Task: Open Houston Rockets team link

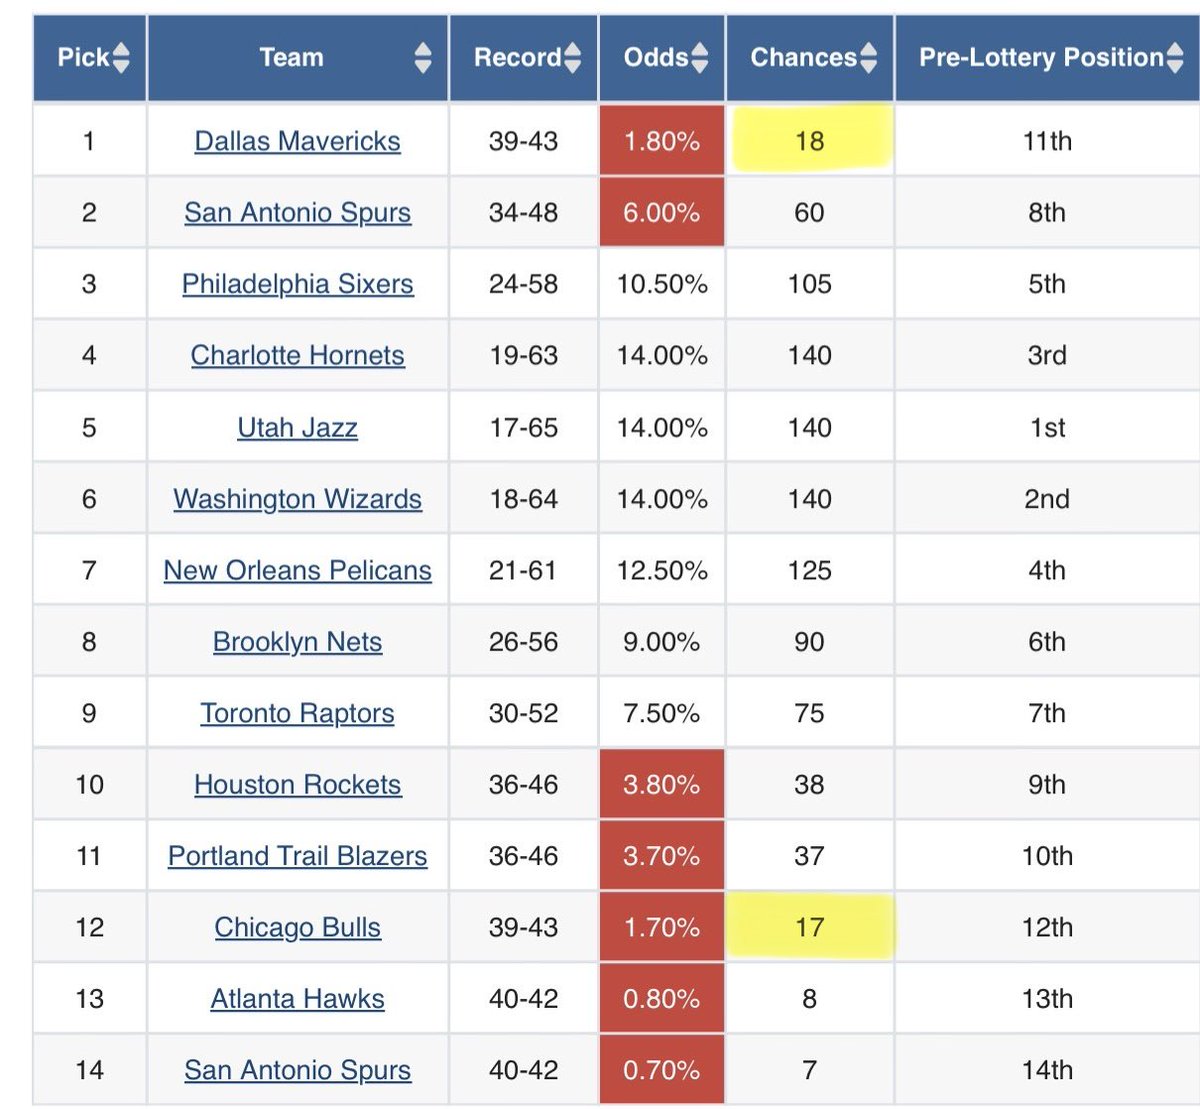Action: click(297, 784)
